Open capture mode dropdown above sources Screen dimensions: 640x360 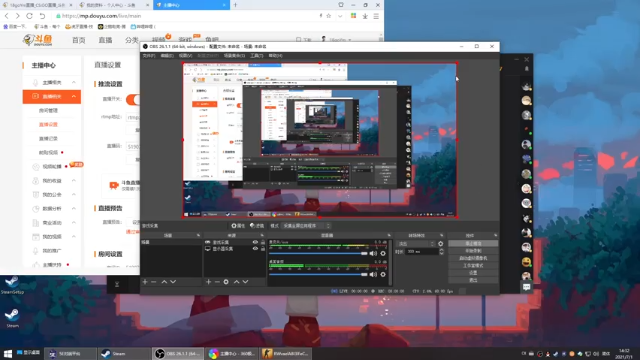[306, 226]
